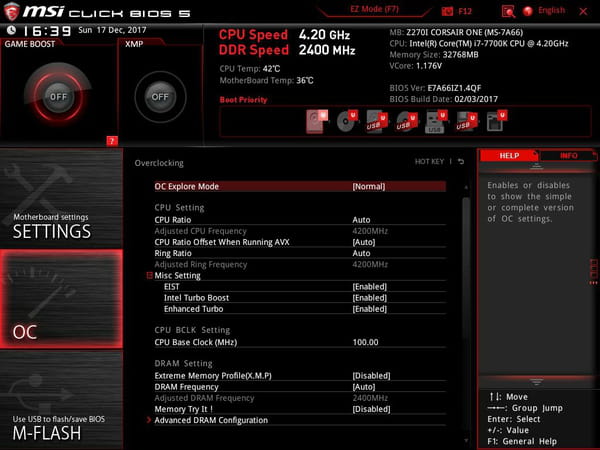The image size is (600, 450).
Task: Click the BIOS Ver E7A66IZ1.4QF text
Action: coord(435,88)
